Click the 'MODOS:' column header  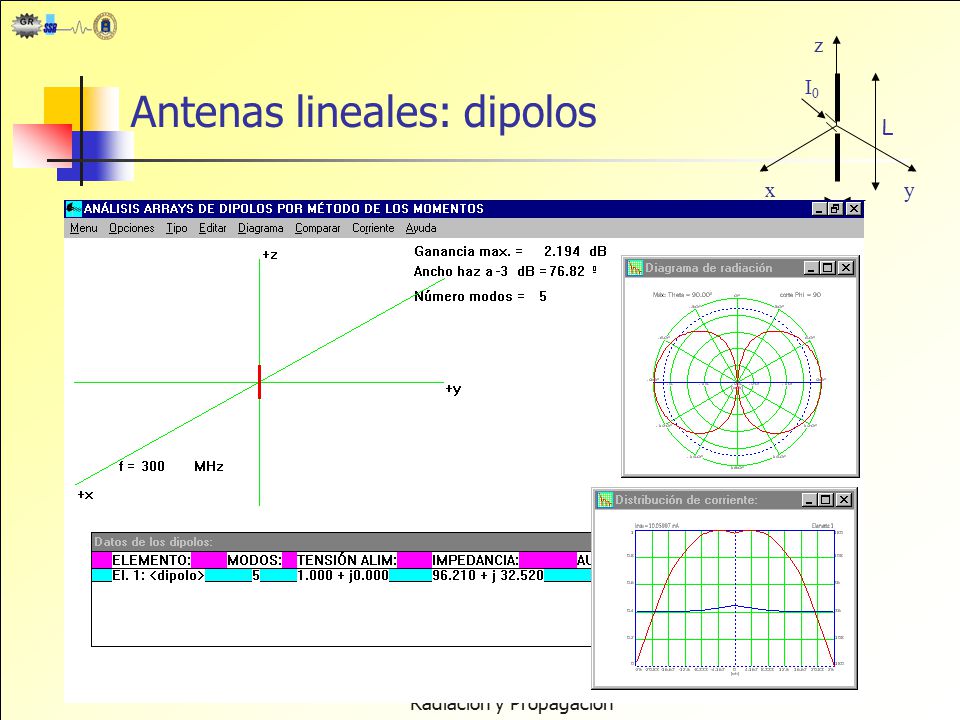tap(255, 560)
